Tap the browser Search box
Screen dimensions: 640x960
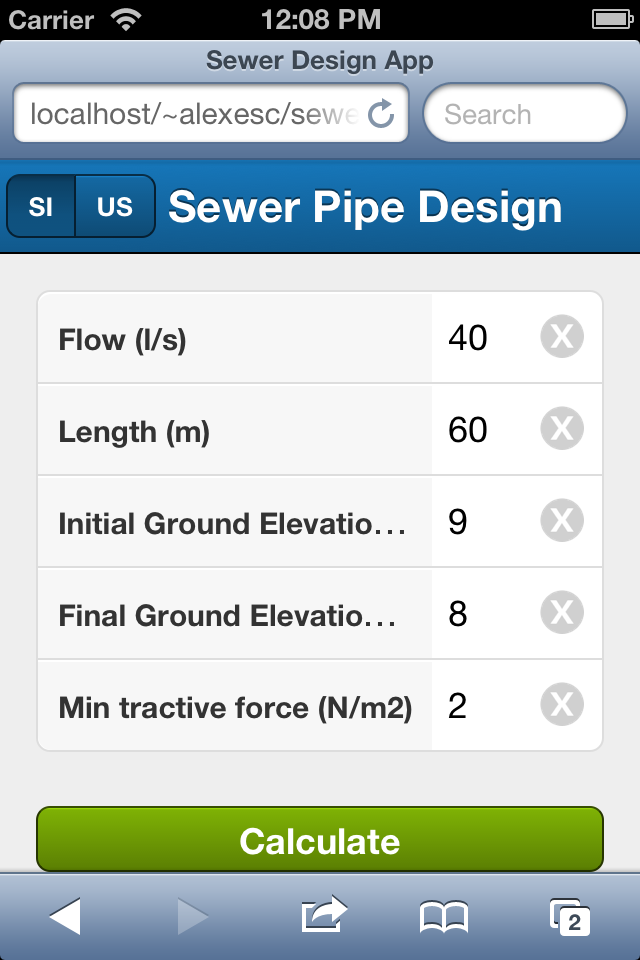(x=525, y=115)
